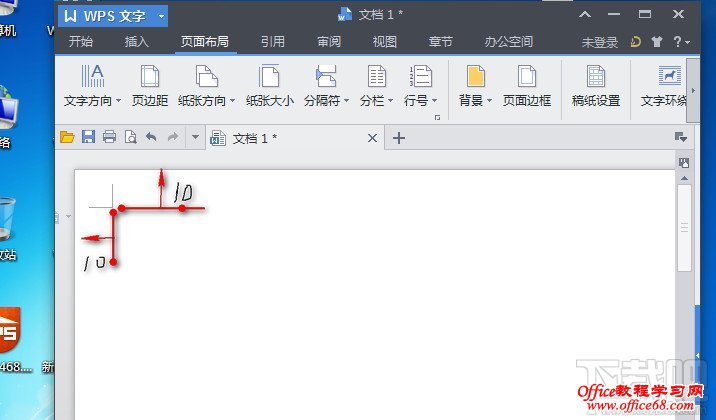Go to the 审阅 tab

point(329,42)
